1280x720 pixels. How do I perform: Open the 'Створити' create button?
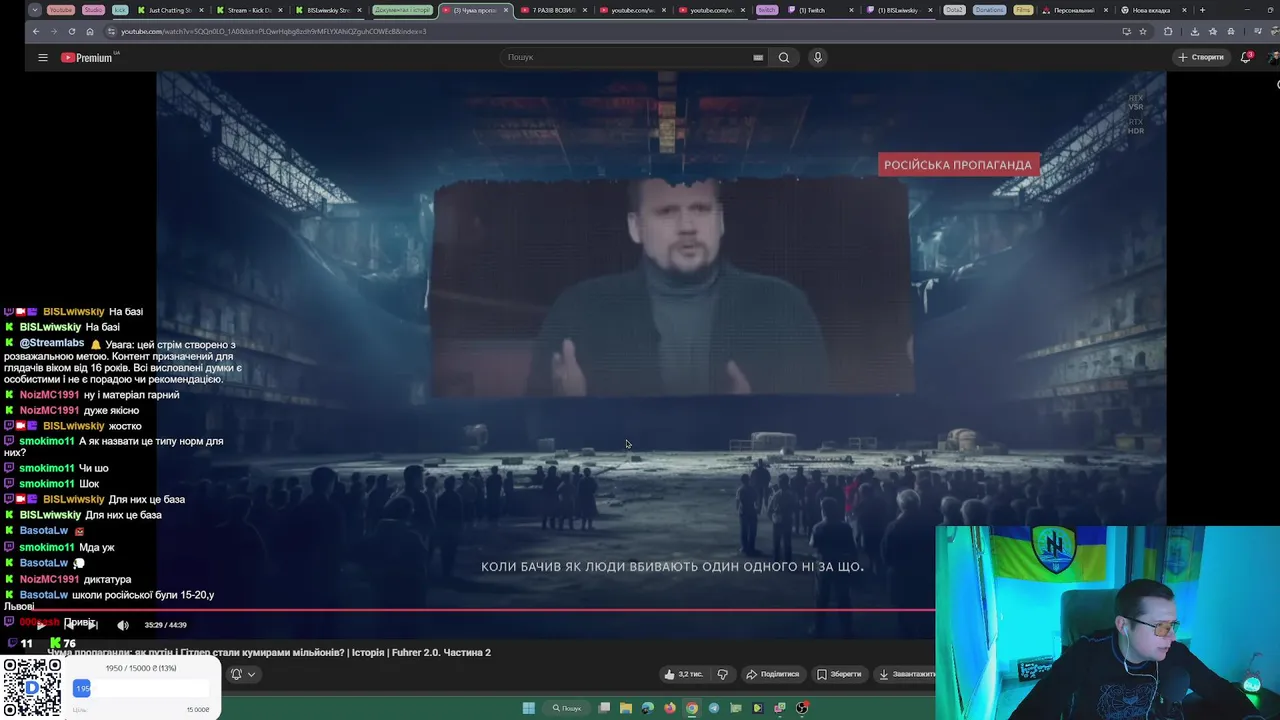pos(1201,57)
